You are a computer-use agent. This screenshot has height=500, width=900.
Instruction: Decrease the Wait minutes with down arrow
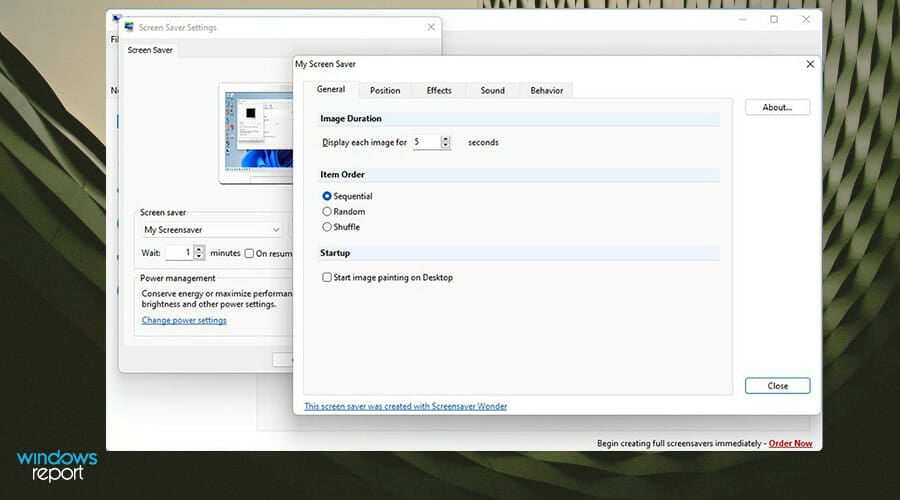(199, 257)
